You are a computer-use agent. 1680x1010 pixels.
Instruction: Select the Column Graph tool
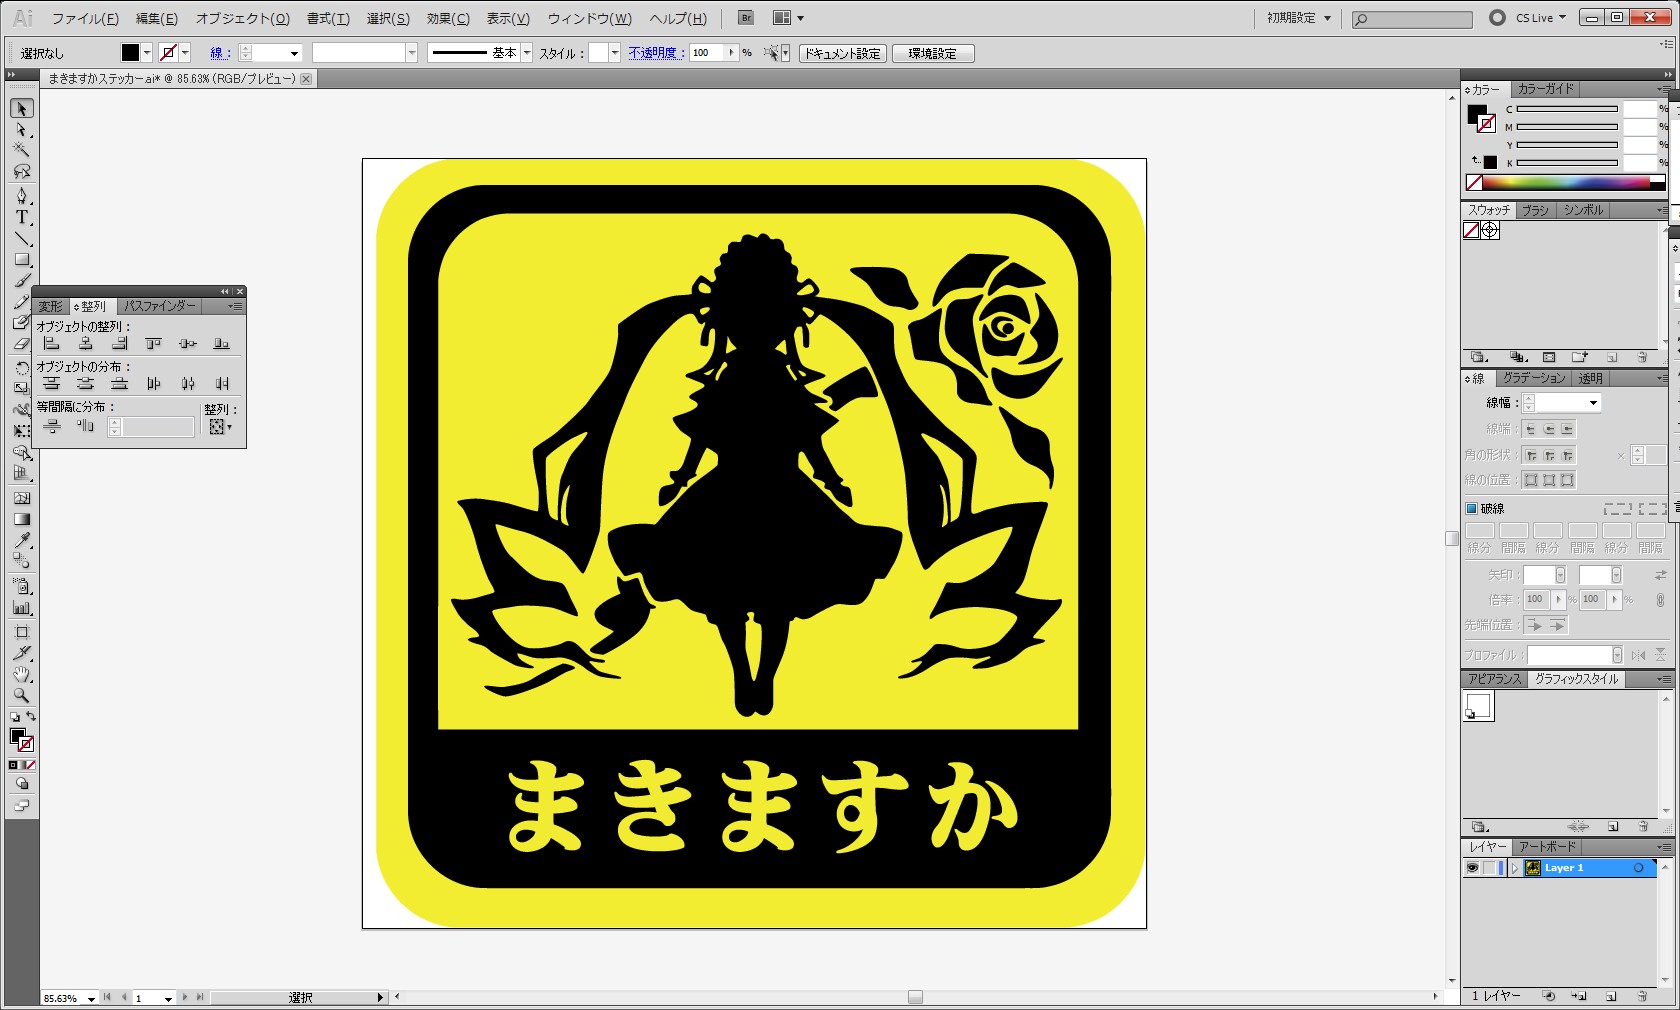21,607
